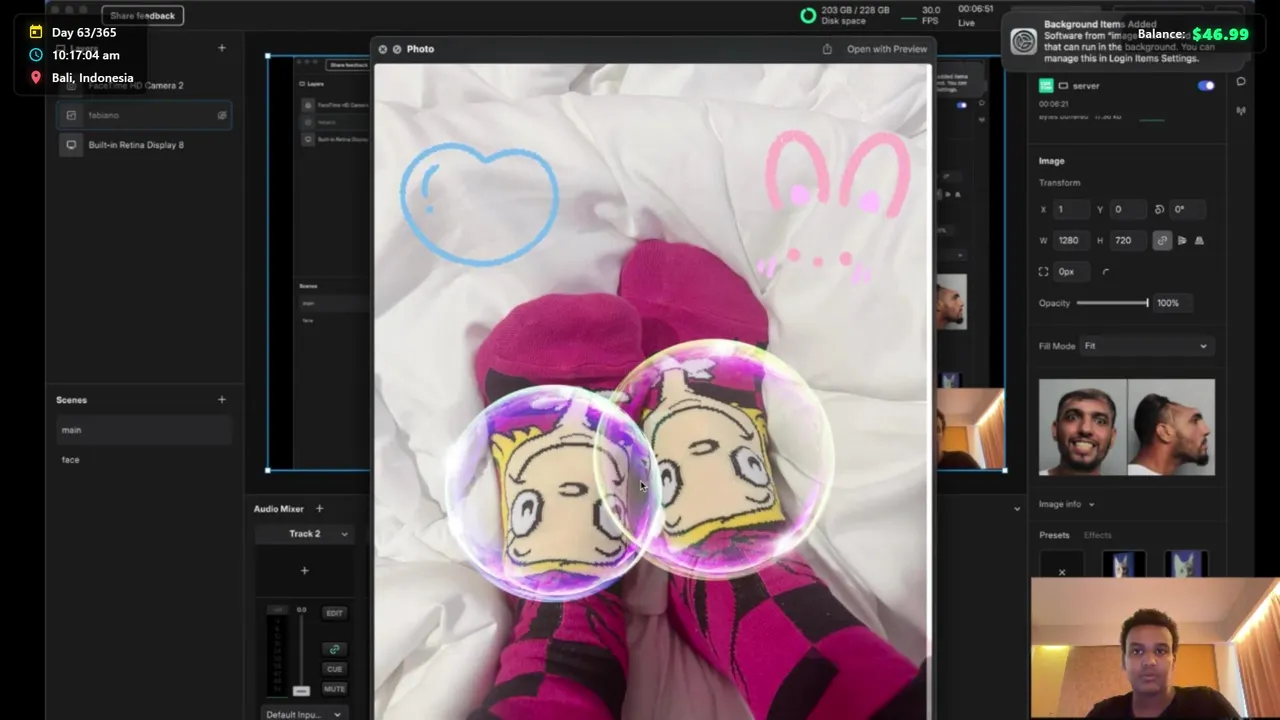Image resolution: width=1280 pixels, height=720 pixels.
Task: Click the Share feedback button
Action: pyautogui.click(x=142, y=15)
